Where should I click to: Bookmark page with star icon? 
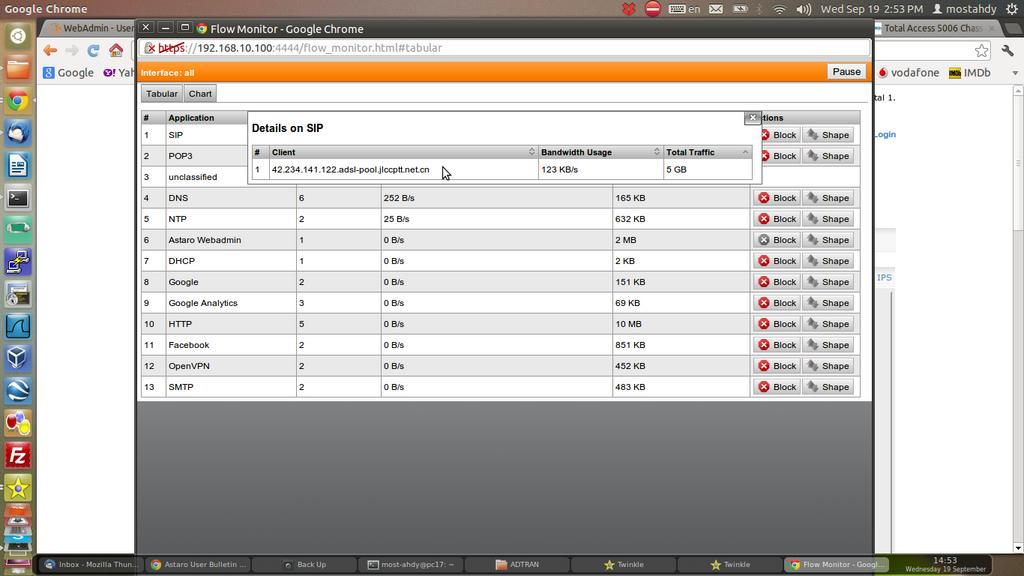point(982,51)
